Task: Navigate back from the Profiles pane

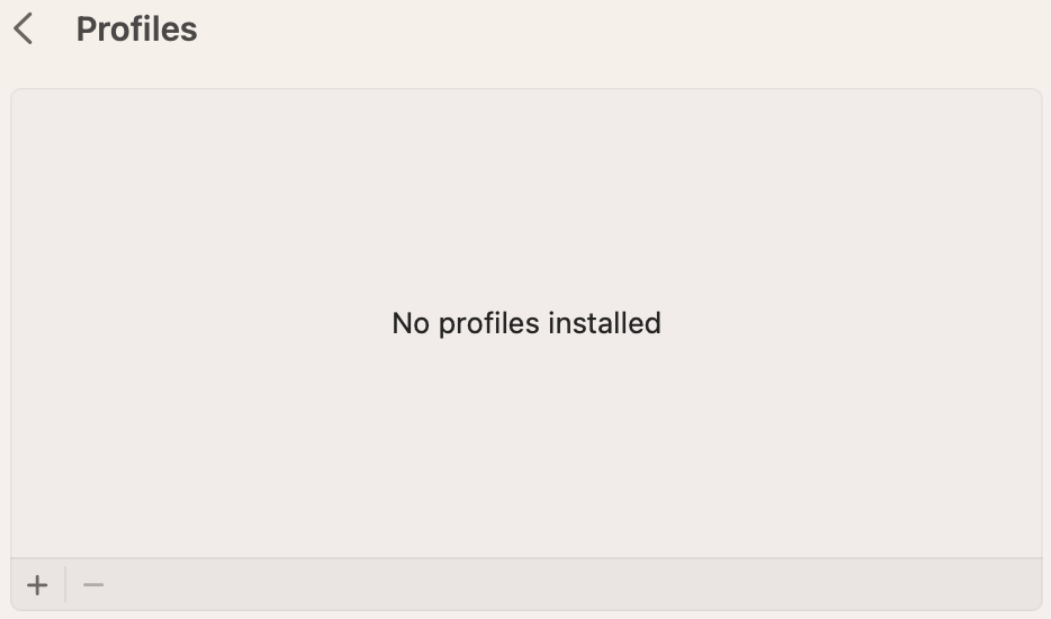Action: point(23,29)
